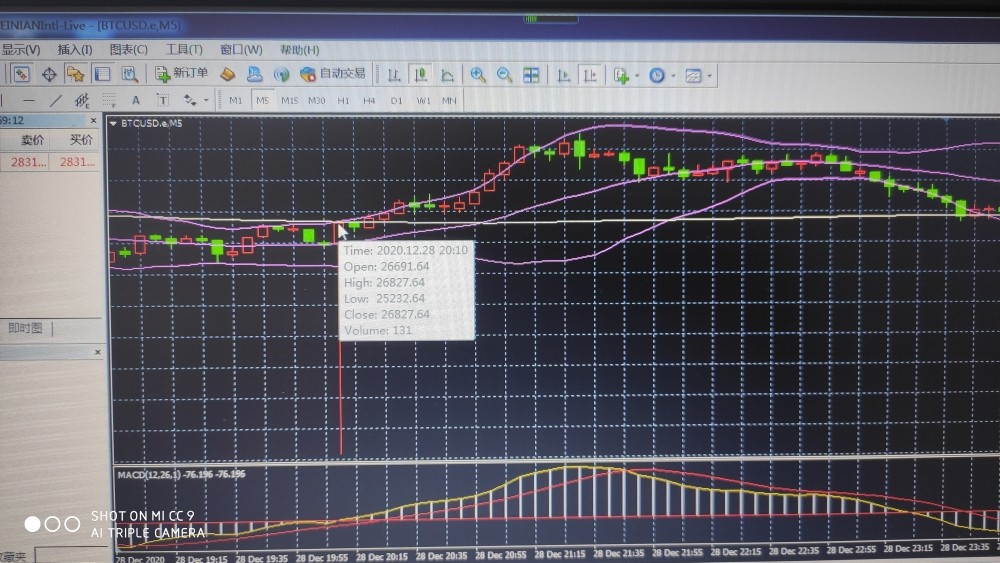Expand the templates dropdown arrow
The image size is (1000, 563).
[x=710, y=77]
